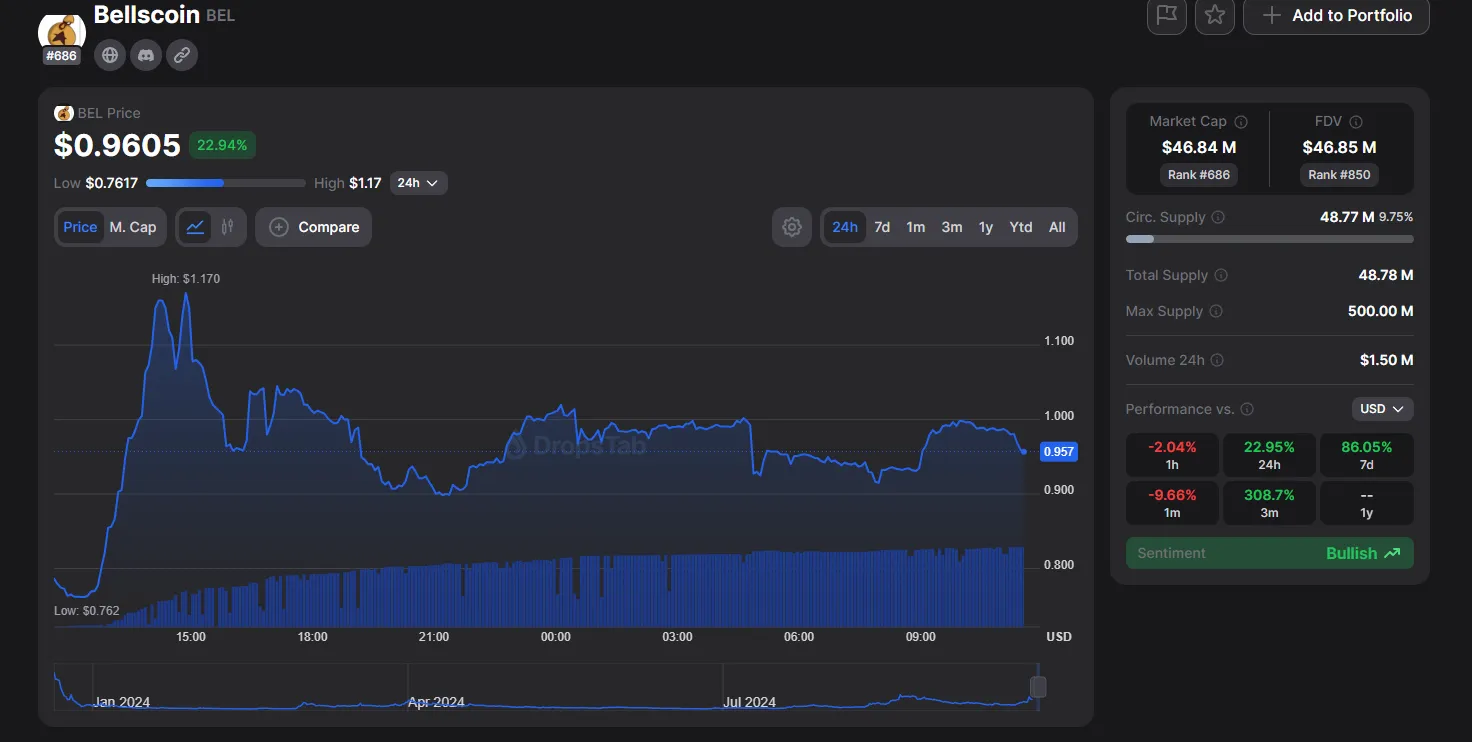Screen dimensions: 1472x742
Task: Click the $1.50 M volume value
Action: pyautogui.click(x=1387, y=360)
